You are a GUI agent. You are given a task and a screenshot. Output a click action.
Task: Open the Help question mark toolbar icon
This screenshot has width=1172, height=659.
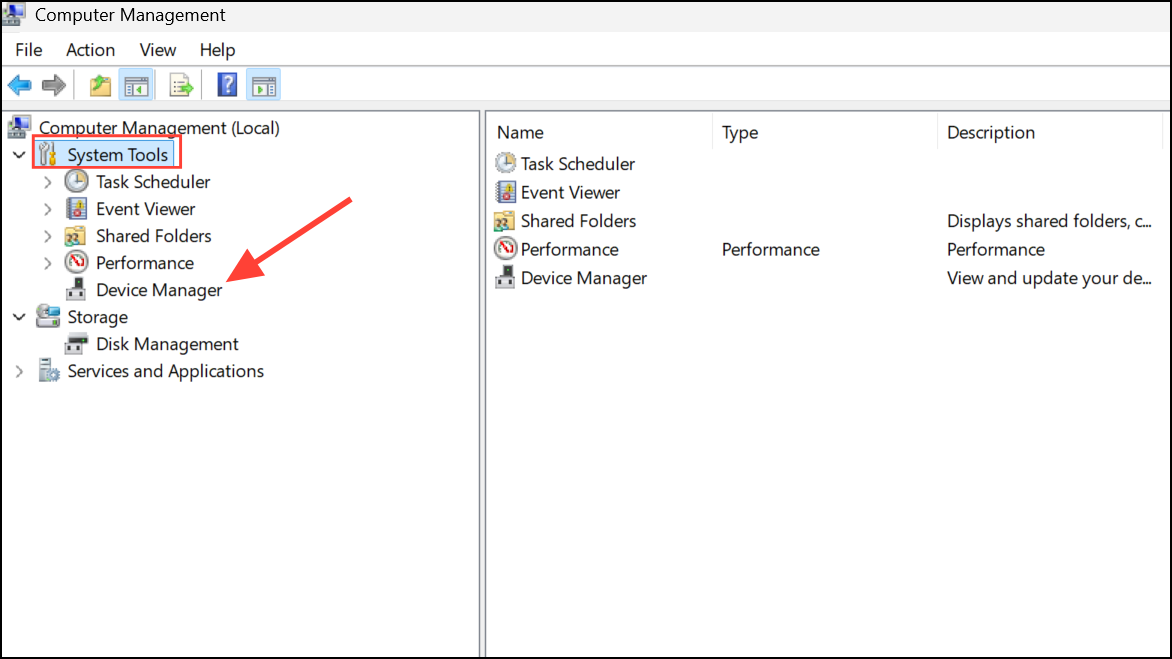pos(227,84)
